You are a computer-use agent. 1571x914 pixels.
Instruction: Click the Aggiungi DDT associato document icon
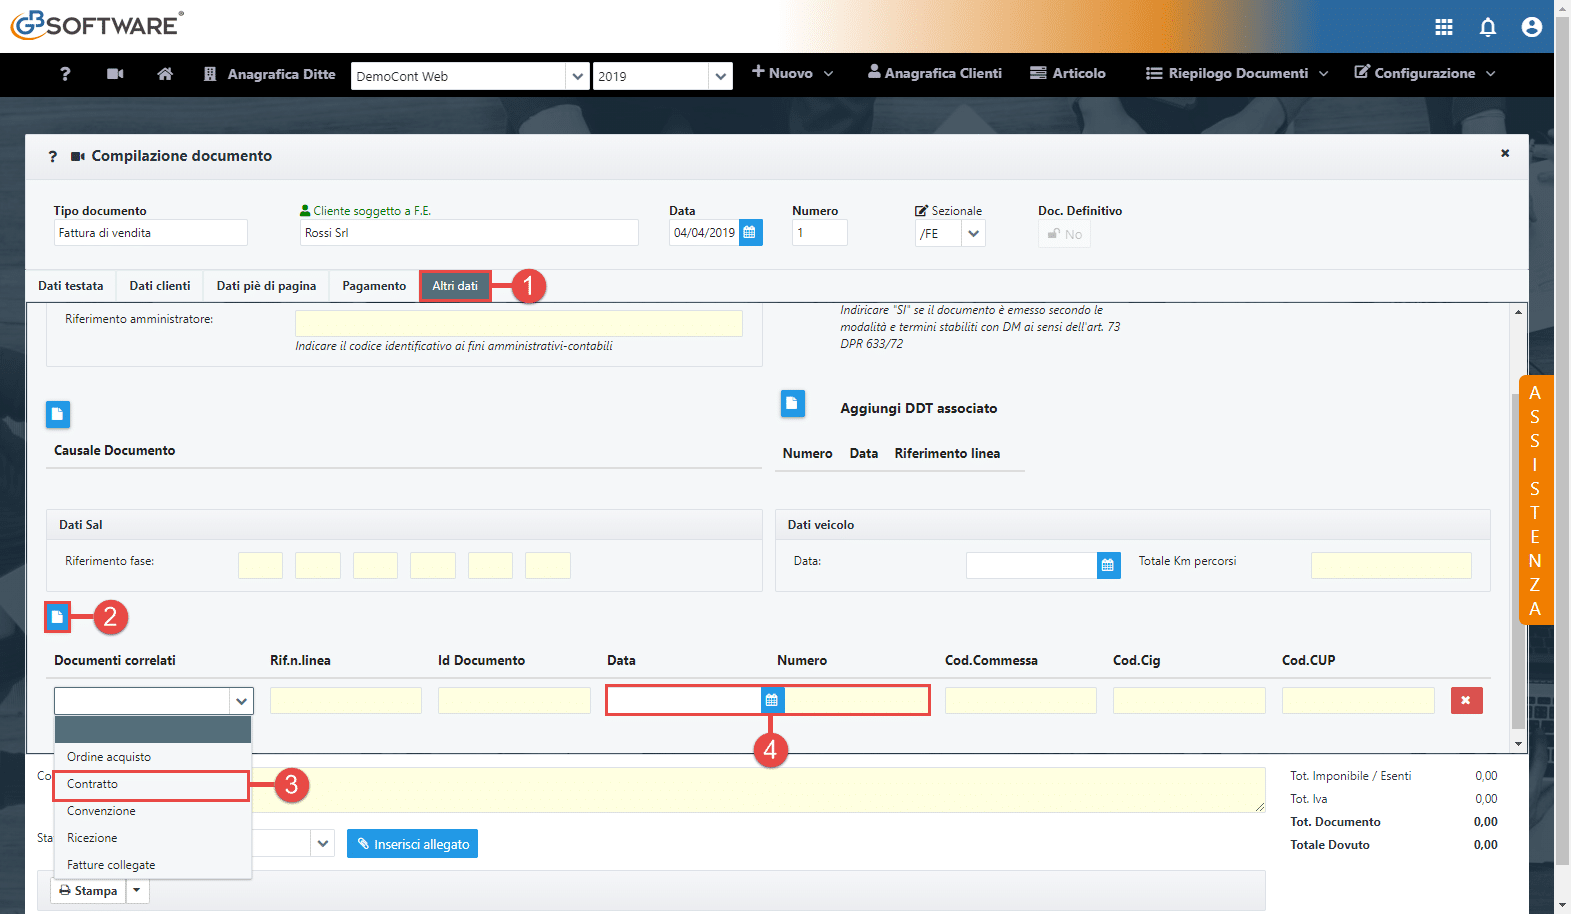tap(792, 403)
